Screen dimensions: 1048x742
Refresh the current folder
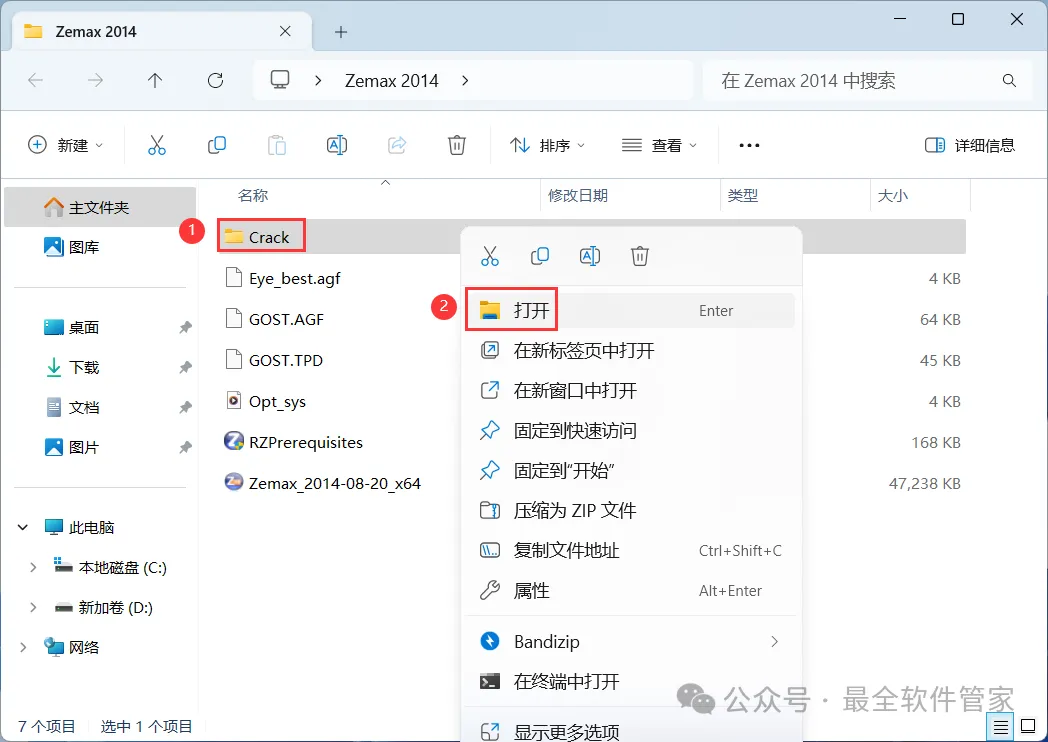pyautogui.click(x=215, y=81)
